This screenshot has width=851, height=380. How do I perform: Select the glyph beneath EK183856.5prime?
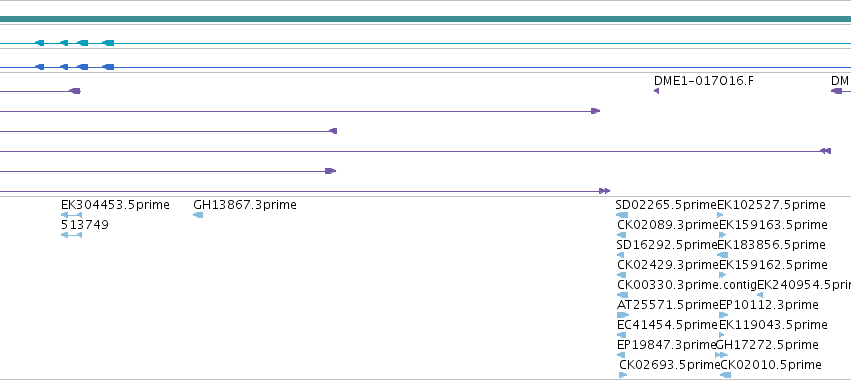pos(723,255)
